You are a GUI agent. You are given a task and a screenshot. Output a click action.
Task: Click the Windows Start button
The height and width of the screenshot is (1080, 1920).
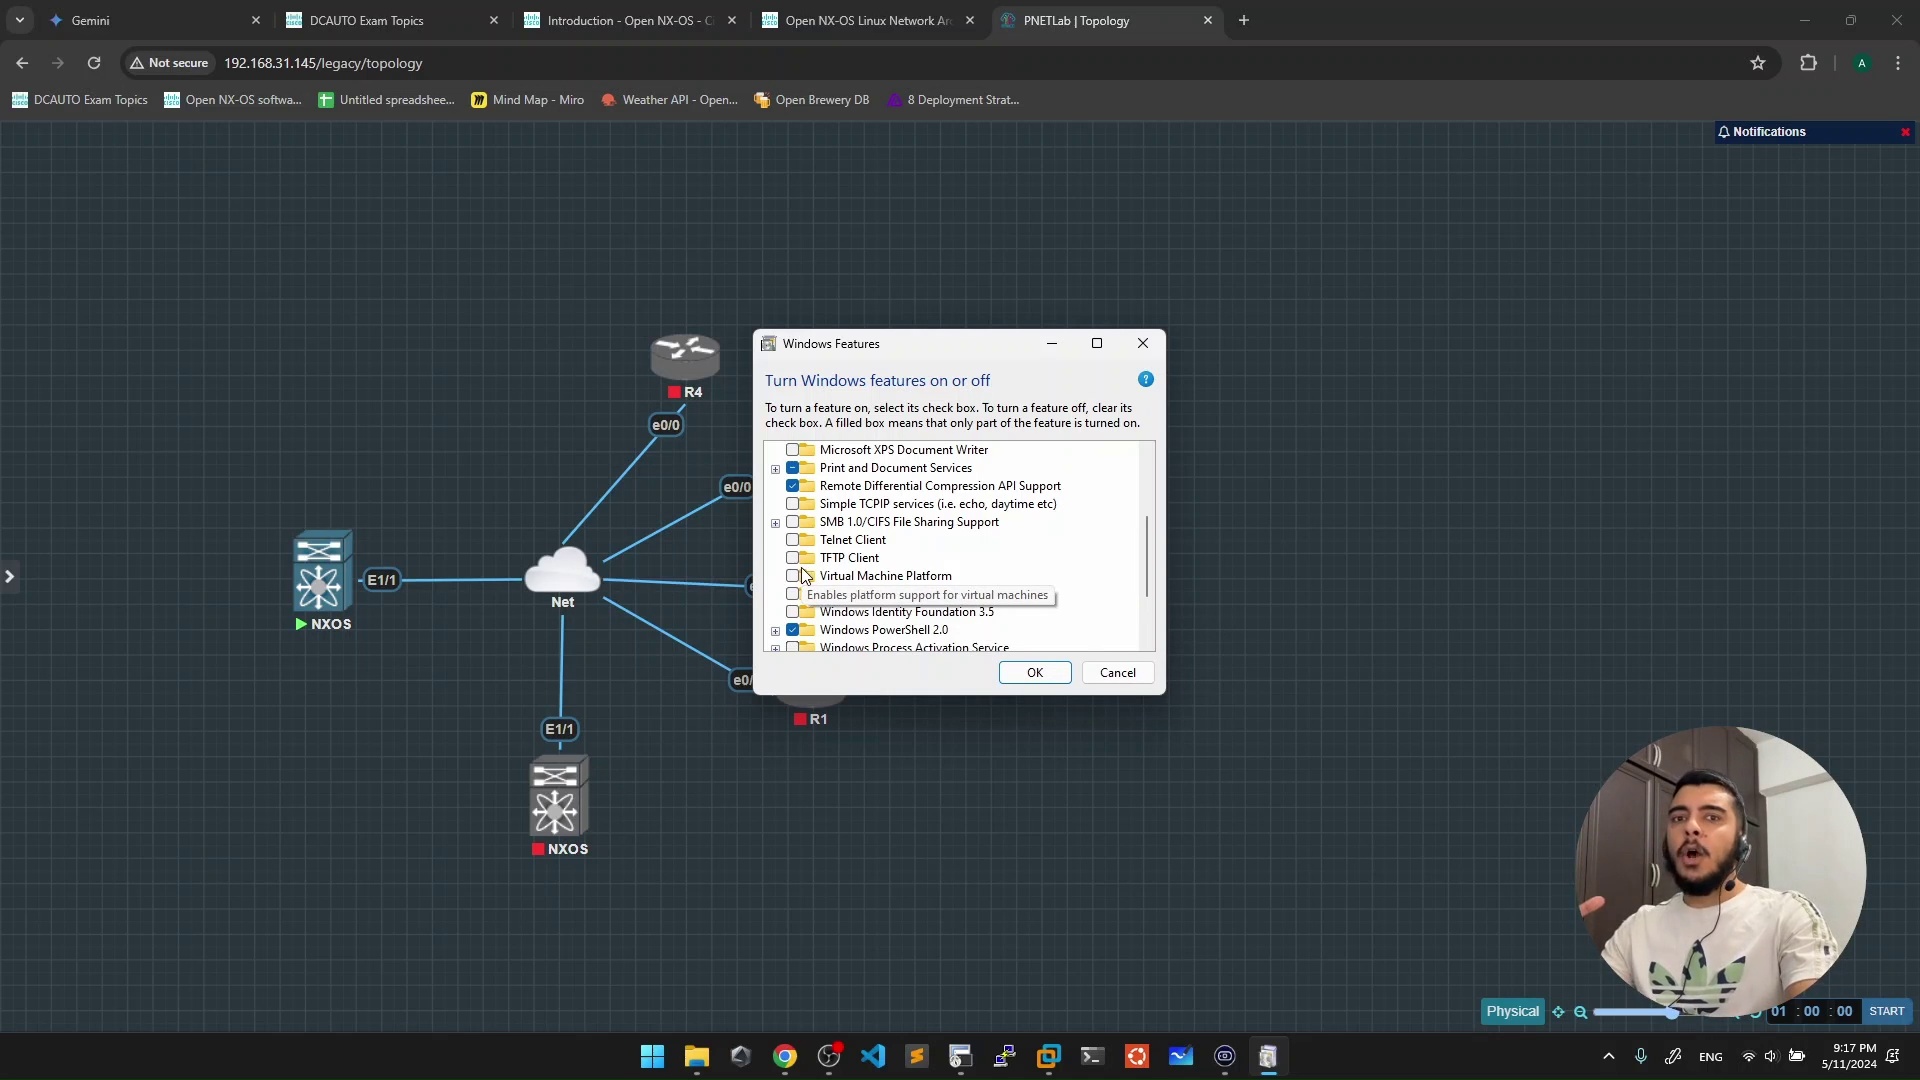click(652, 1057)
